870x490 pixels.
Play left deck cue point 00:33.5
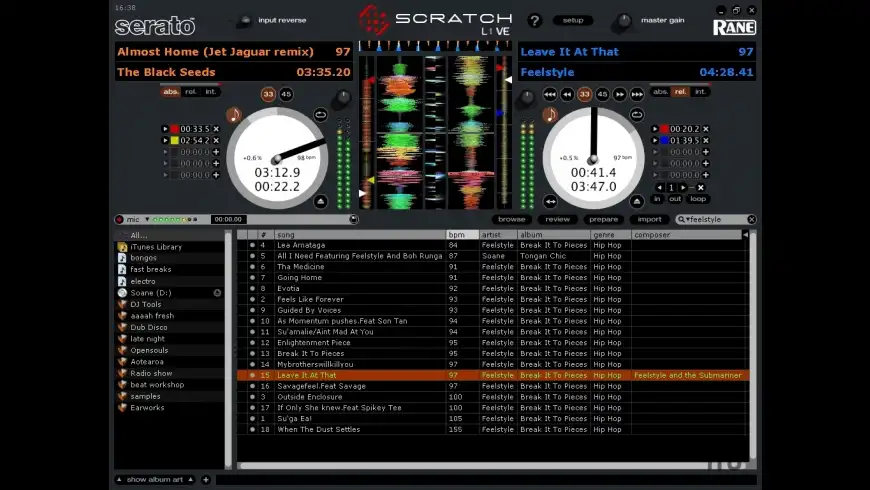[165, 129]
